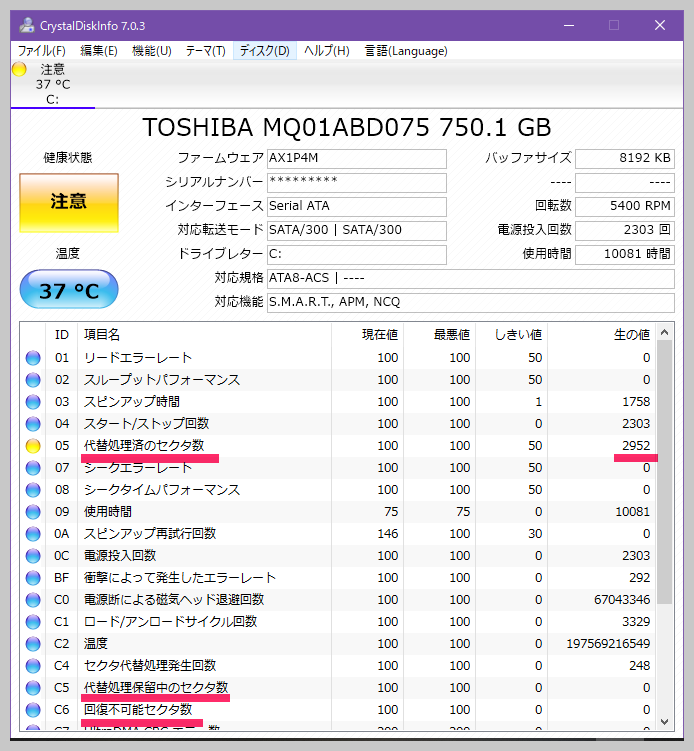Click the blue status icon for row 08
The height and width of the screenshot is (751, 694).
tap(33, 490)
